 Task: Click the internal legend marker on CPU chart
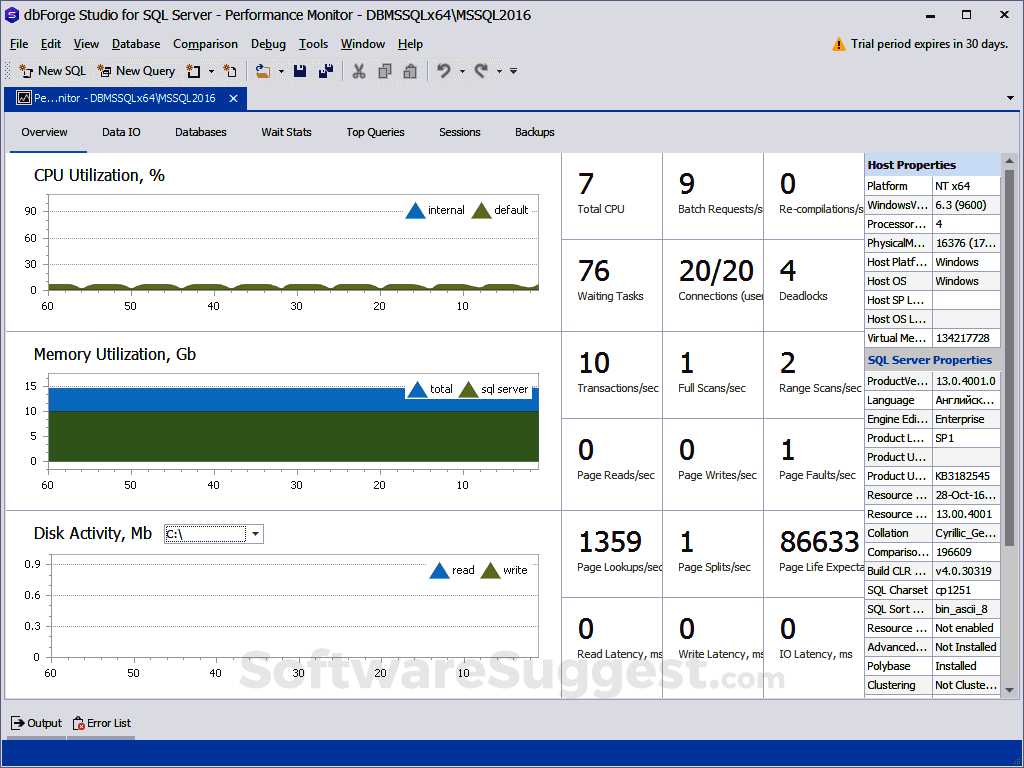pos(415,210)
